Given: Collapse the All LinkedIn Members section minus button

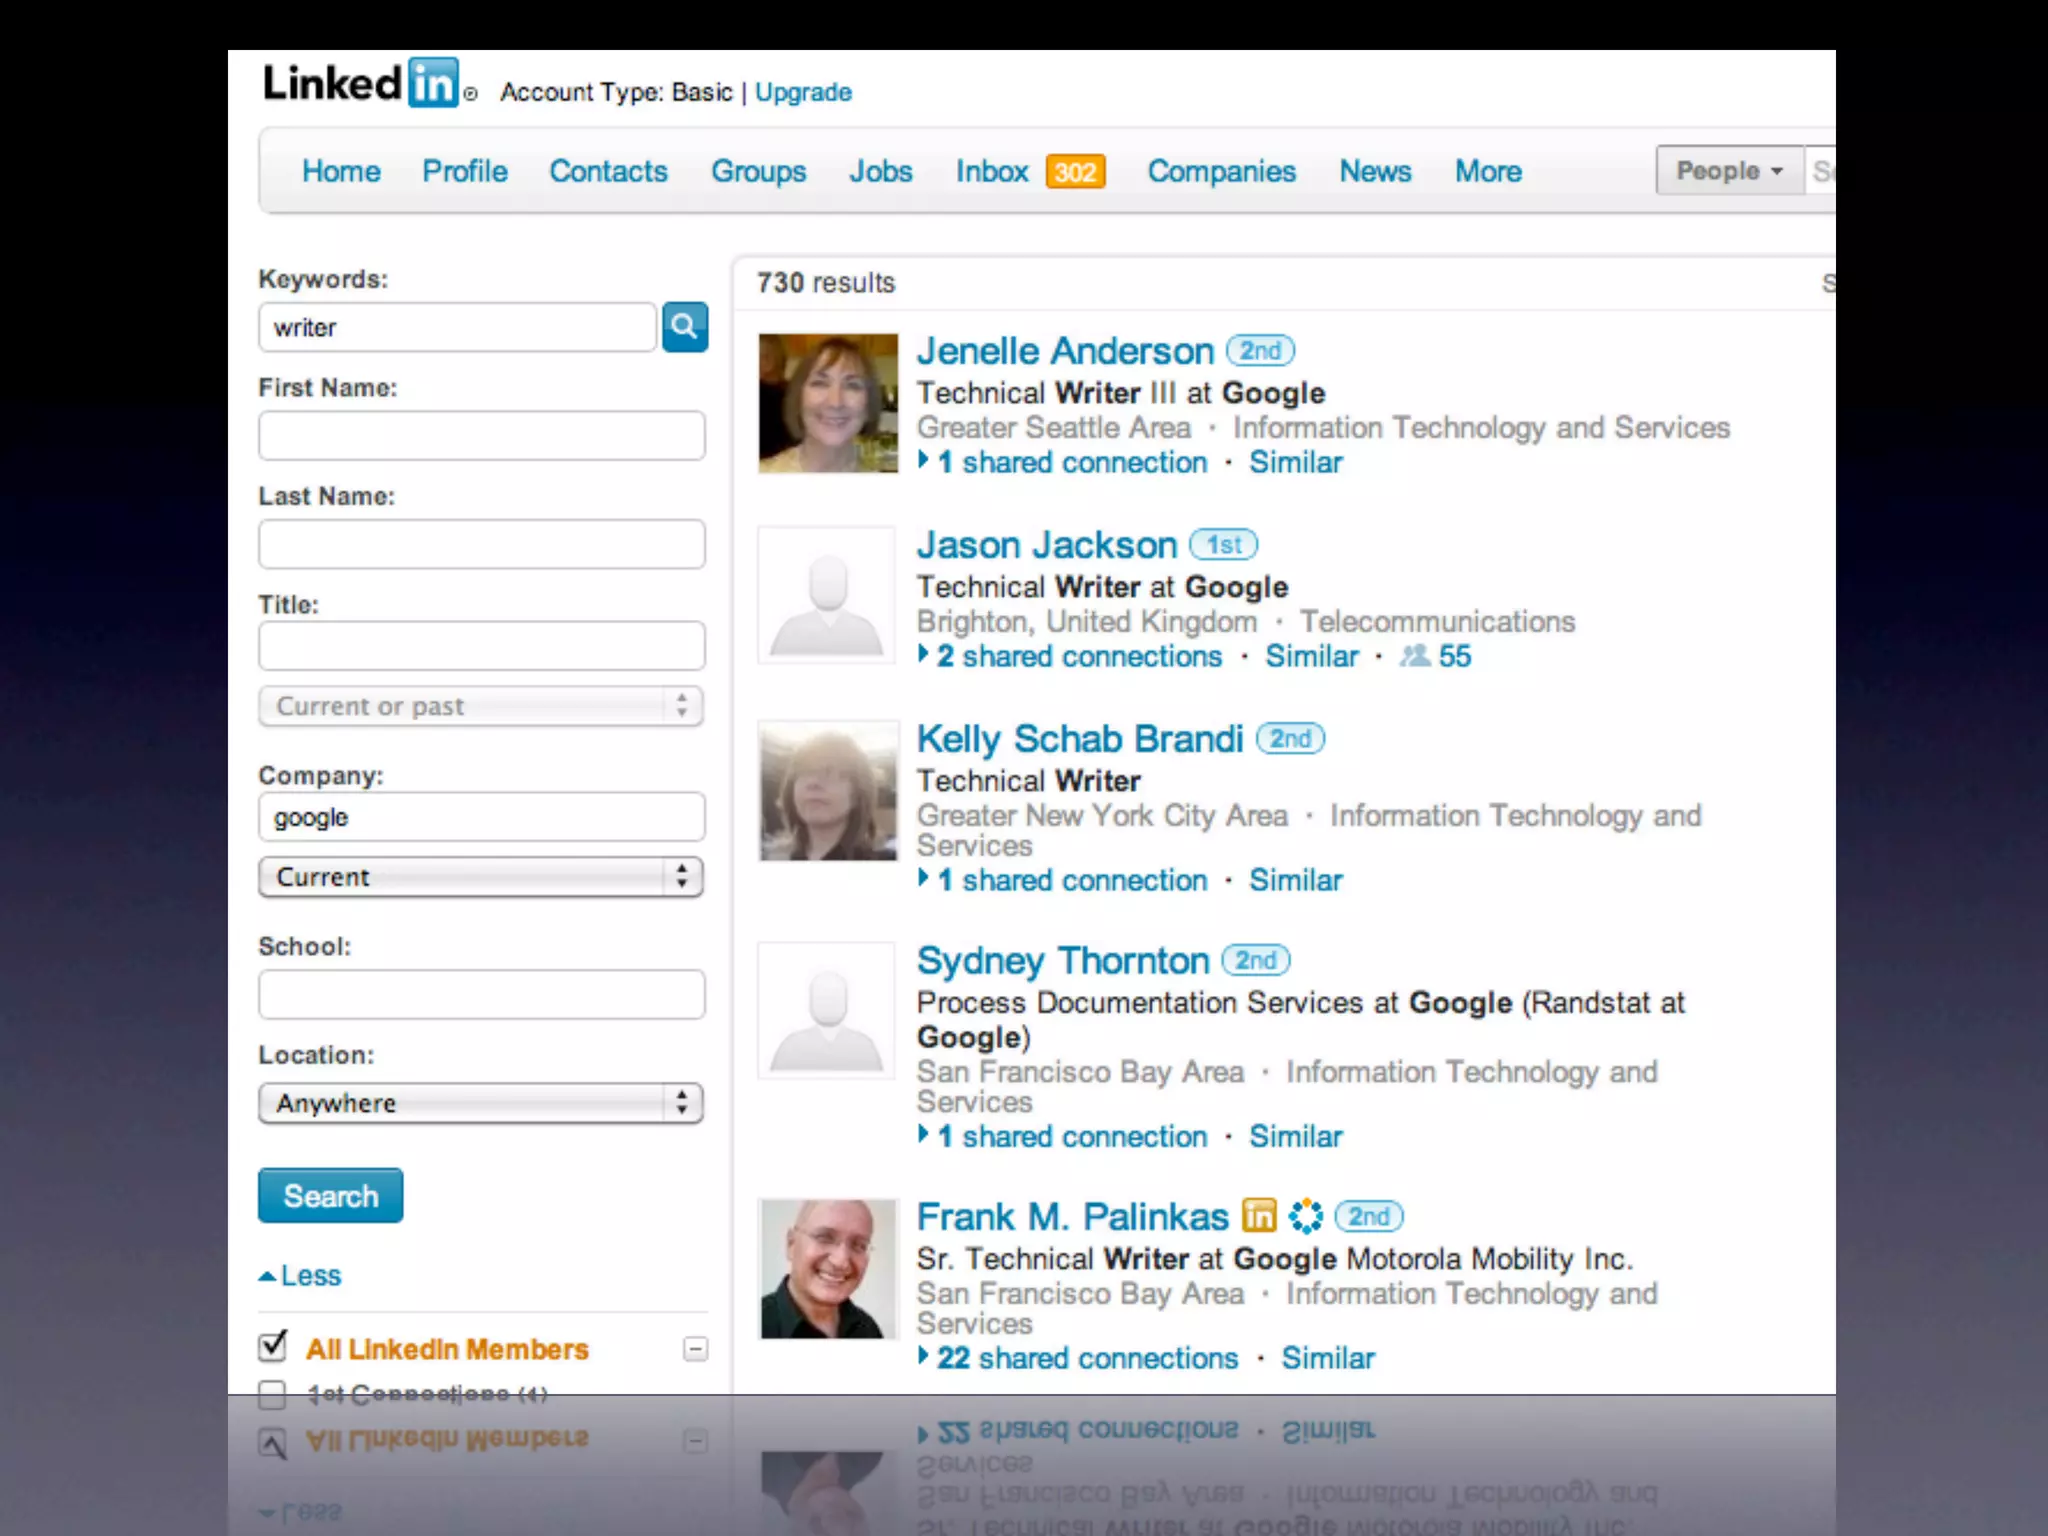Looking at the screenshot, I should (695, 1349).
